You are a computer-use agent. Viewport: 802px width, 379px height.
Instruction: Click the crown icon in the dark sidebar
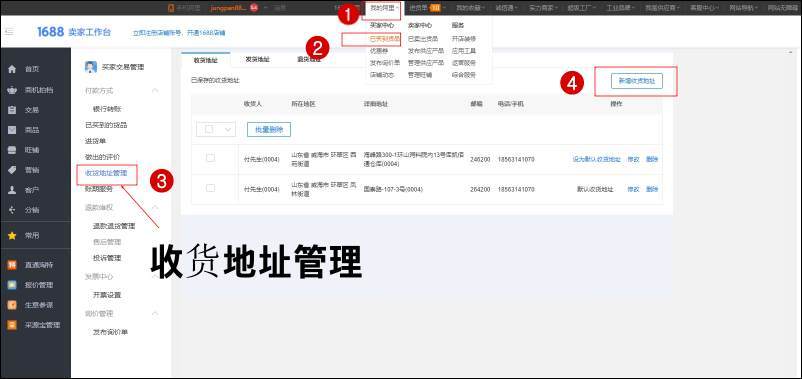pos(12,90)
